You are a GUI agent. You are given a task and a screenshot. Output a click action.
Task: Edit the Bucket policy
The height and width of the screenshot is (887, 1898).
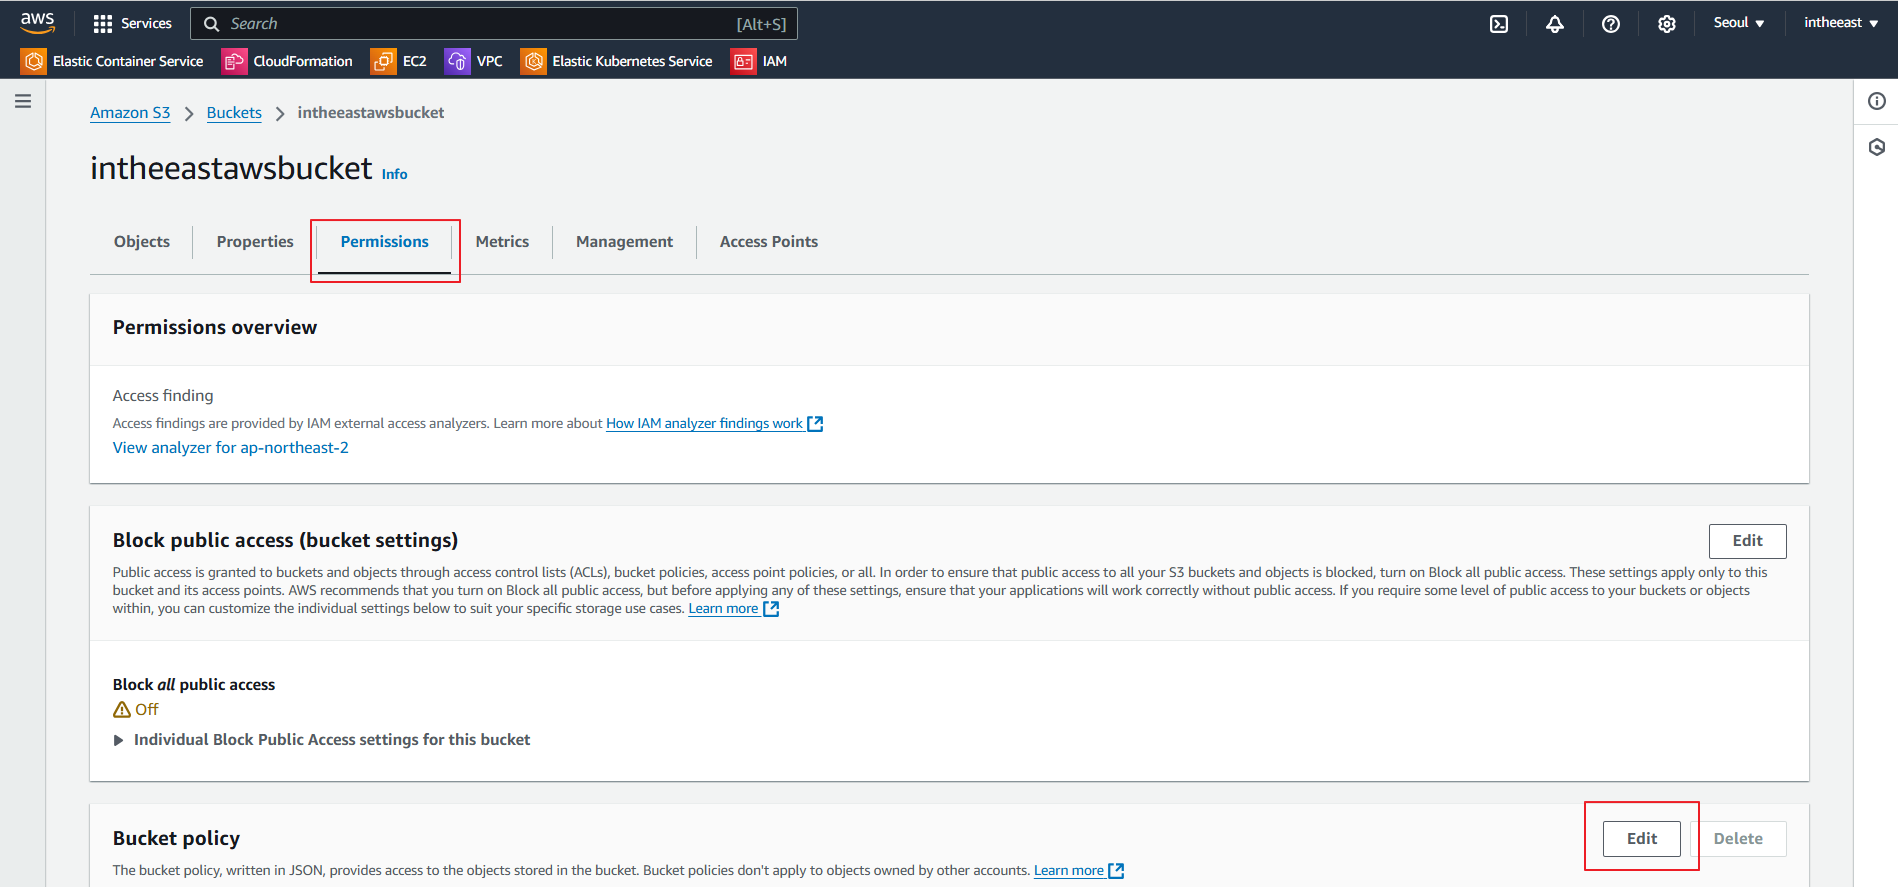(x=1641, y=839)
